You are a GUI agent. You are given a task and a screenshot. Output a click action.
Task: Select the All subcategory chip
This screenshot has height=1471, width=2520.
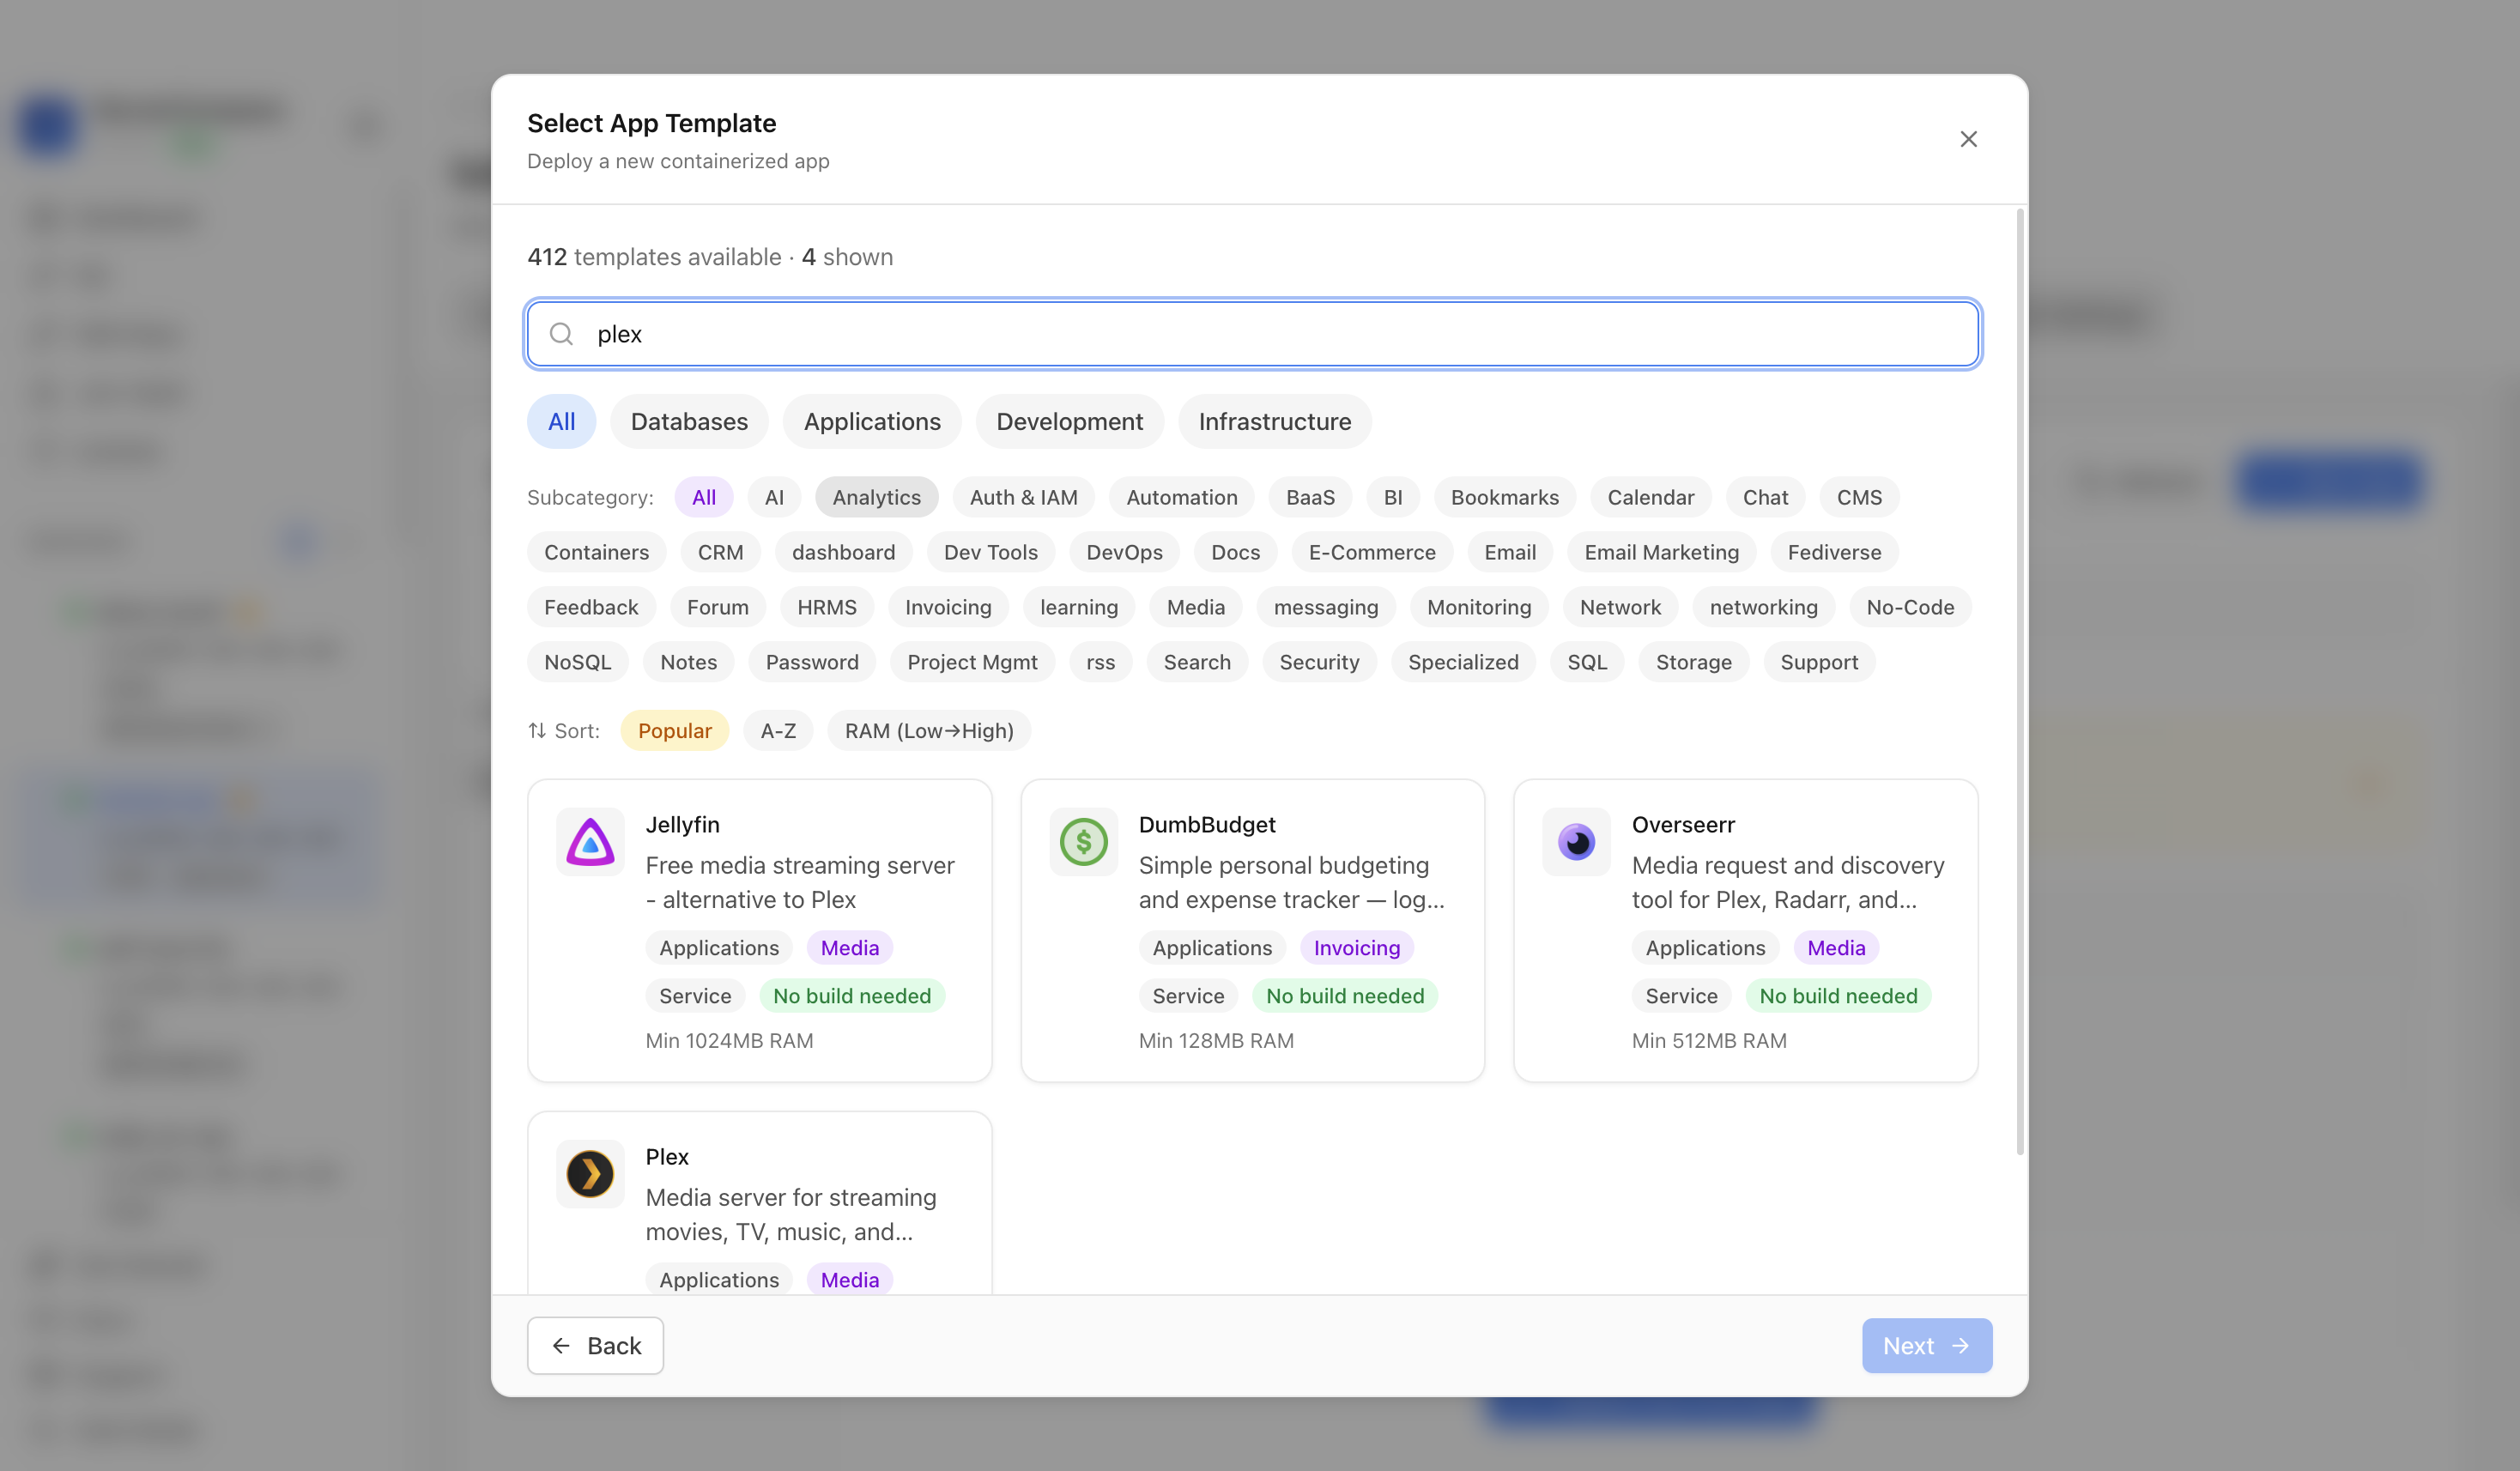(703, 497)
